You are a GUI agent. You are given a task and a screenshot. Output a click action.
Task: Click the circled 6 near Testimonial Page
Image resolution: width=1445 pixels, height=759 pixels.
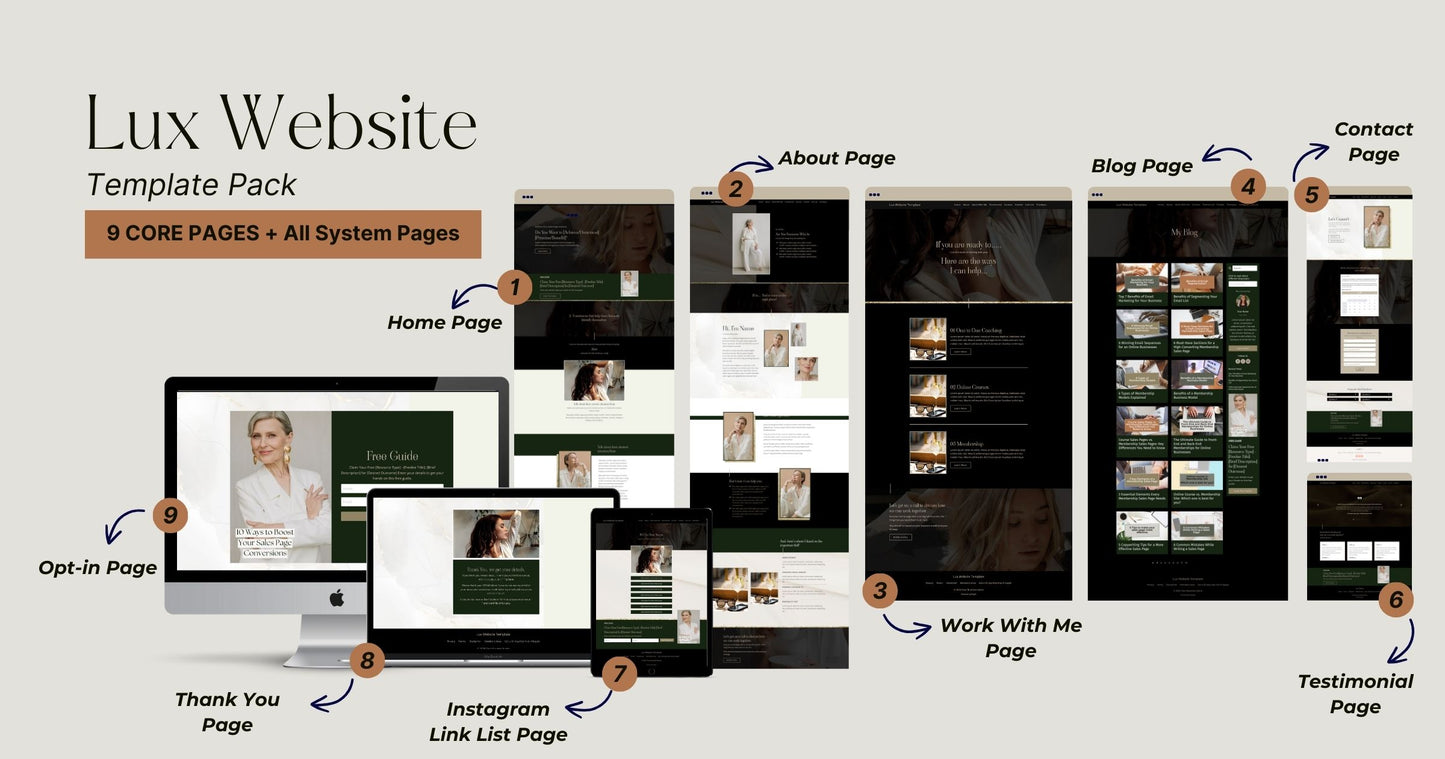pyautogui.click(x=1395, y=601)
